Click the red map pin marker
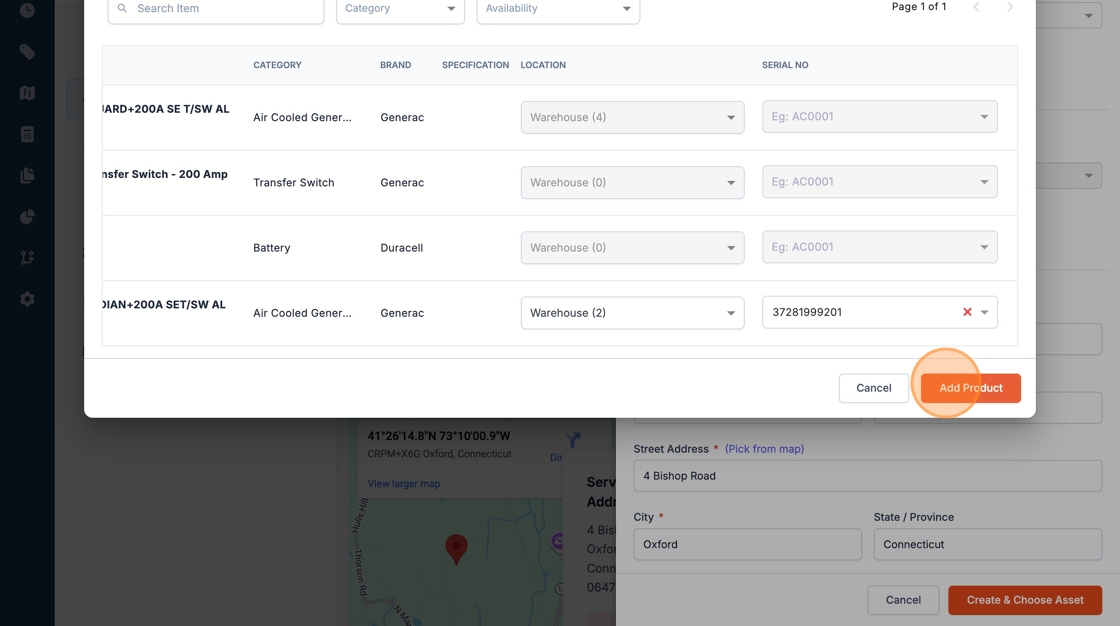1120x626 pixels. [x=456, y=549]
